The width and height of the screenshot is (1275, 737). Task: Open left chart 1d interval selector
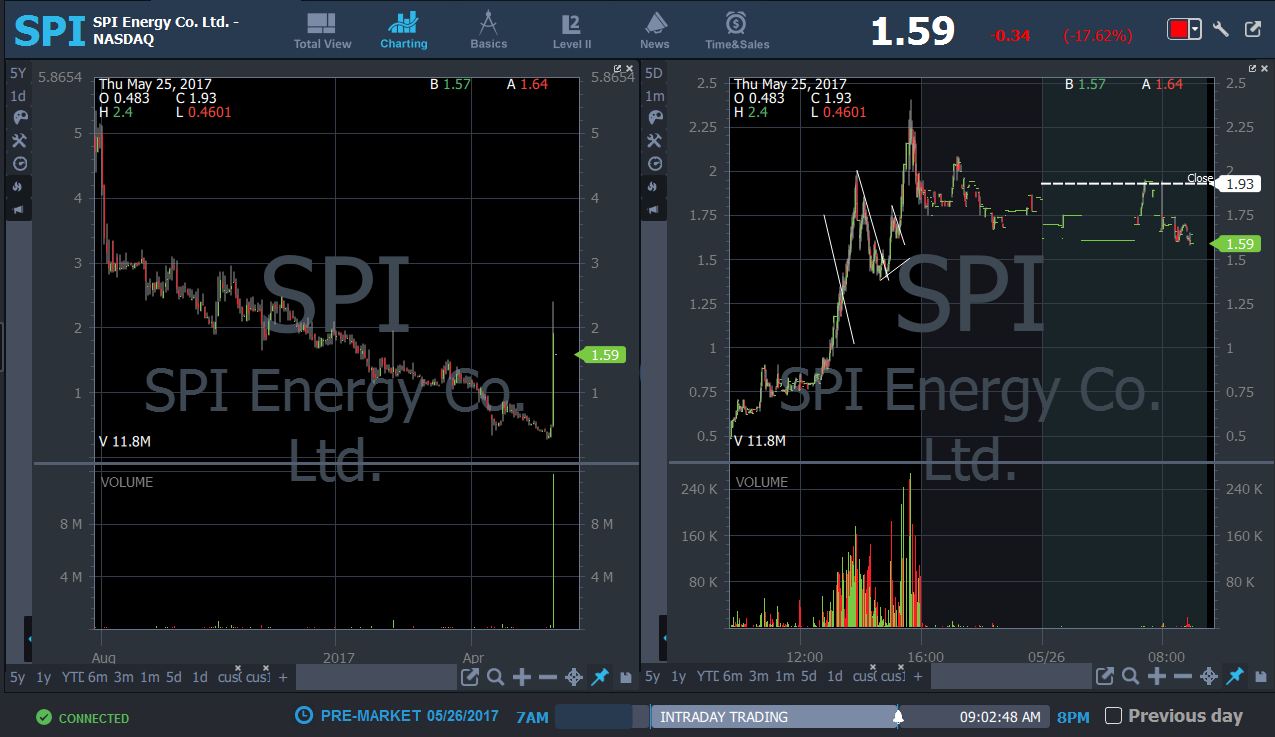tap(18, 96)
